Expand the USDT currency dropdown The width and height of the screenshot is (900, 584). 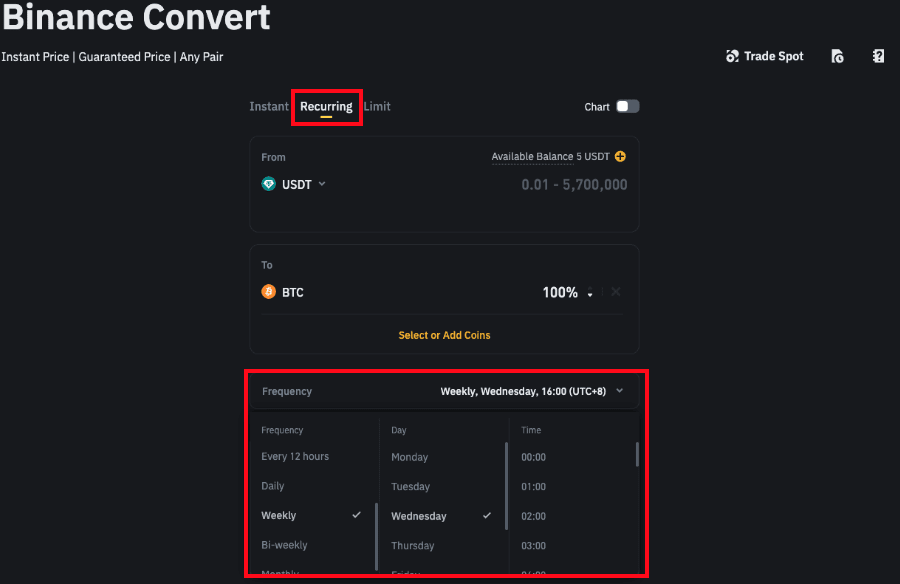(x=321, y=184)
